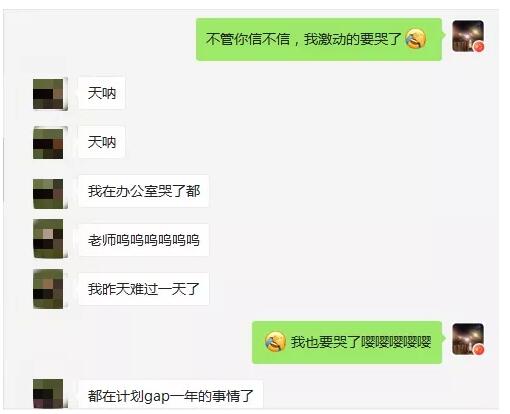Click the red badge on the lower sender avatar
Viewport: 510px width, 414px height.
point(479,349)
